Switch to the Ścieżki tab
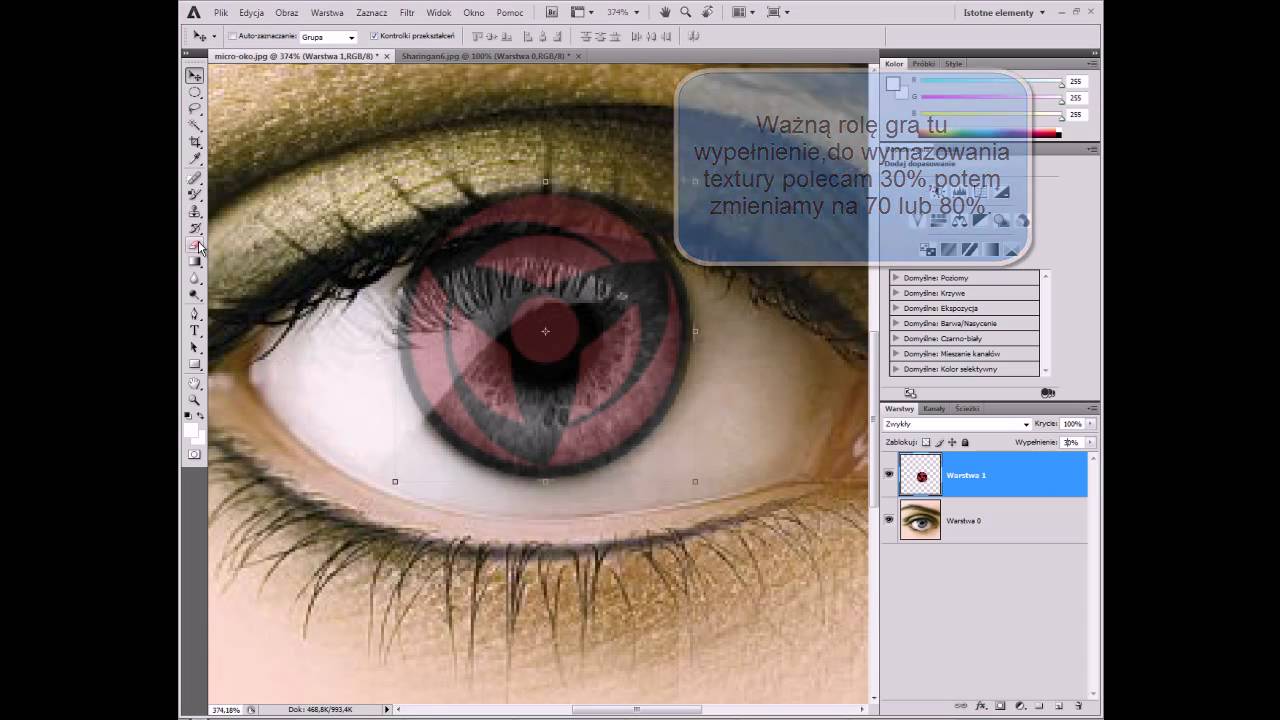Viewport: 1280px width, 720px height. tap(967, 408)
